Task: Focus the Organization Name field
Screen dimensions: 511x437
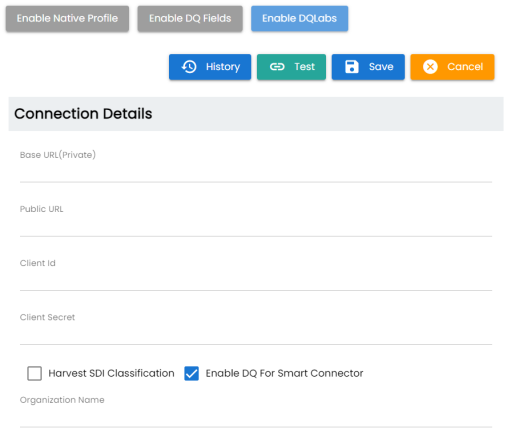Action: click(x=256, y=417)
